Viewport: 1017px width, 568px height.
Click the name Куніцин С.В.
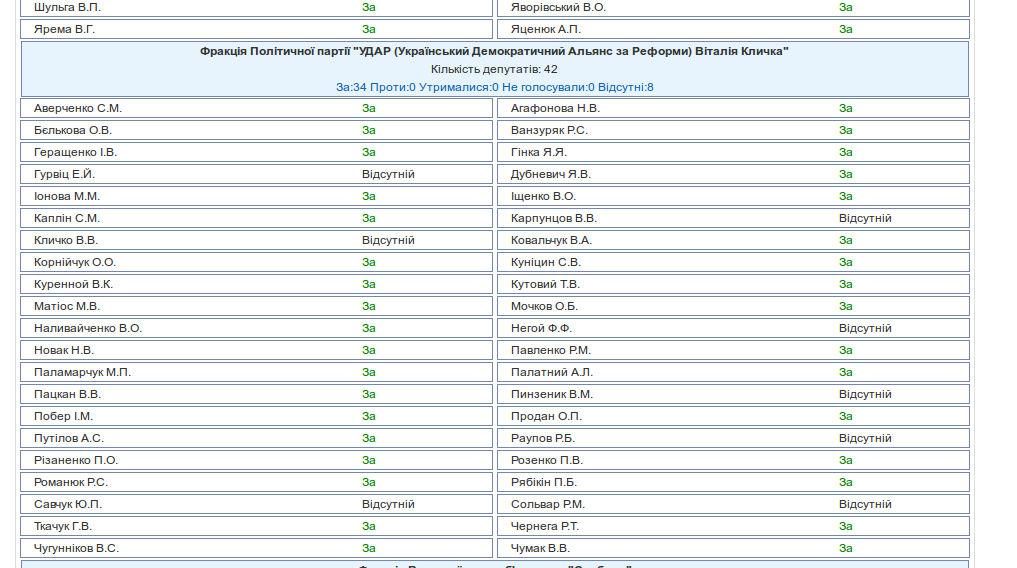545,263
